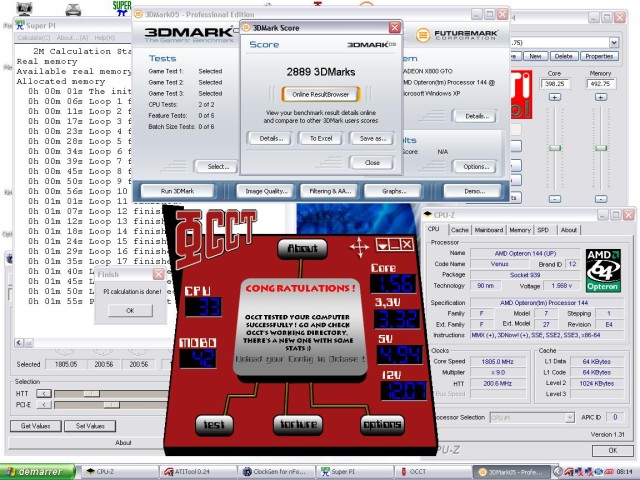Click the Demo button in 3DMark05
640x480 pixels.
(474, 191)
